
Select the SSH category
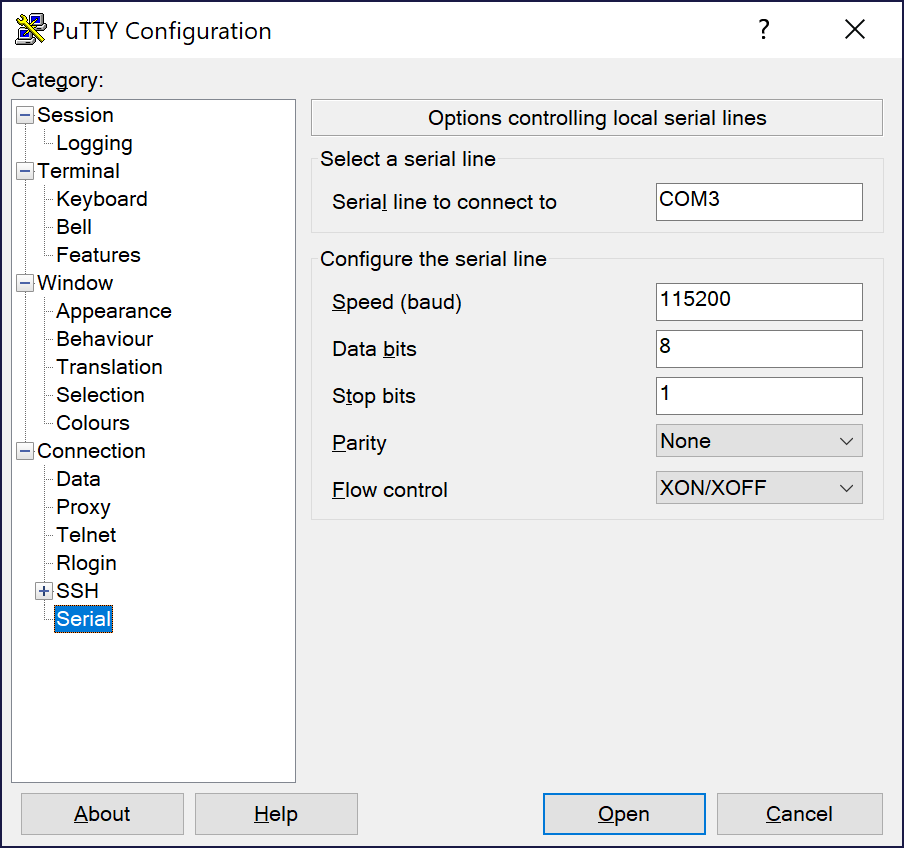pos(77,591)
